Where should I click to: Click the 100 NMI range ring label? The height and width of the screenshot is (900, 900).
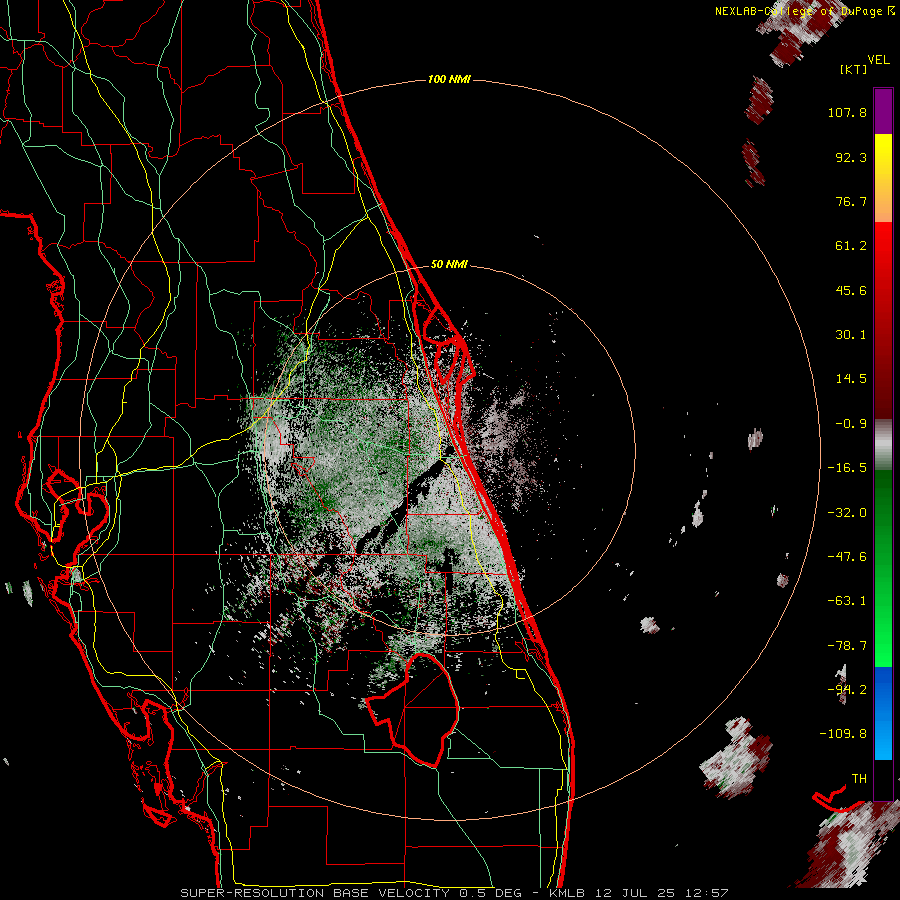click(x=449, y=79)
